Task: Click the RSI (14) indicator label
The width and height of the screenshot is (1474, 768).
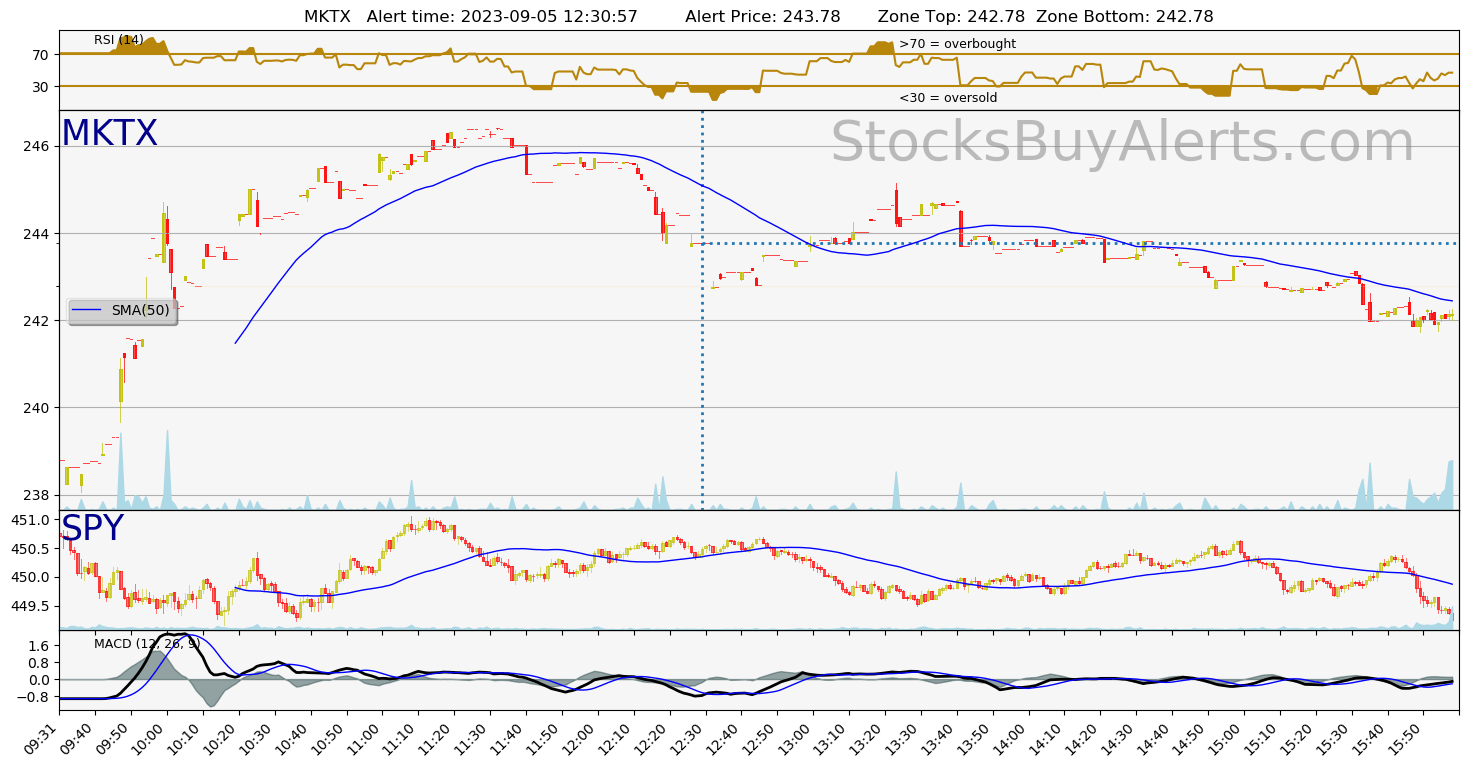Action: (119, 40)
